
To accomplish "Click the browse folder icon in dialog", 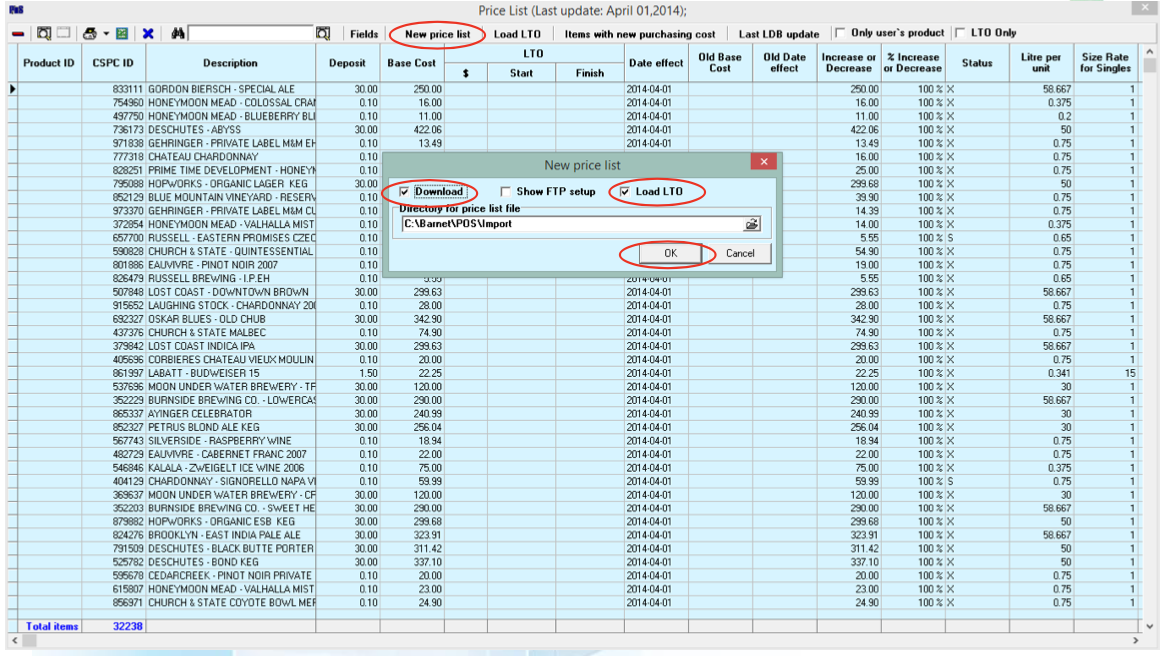I will [x=752, y=224].
